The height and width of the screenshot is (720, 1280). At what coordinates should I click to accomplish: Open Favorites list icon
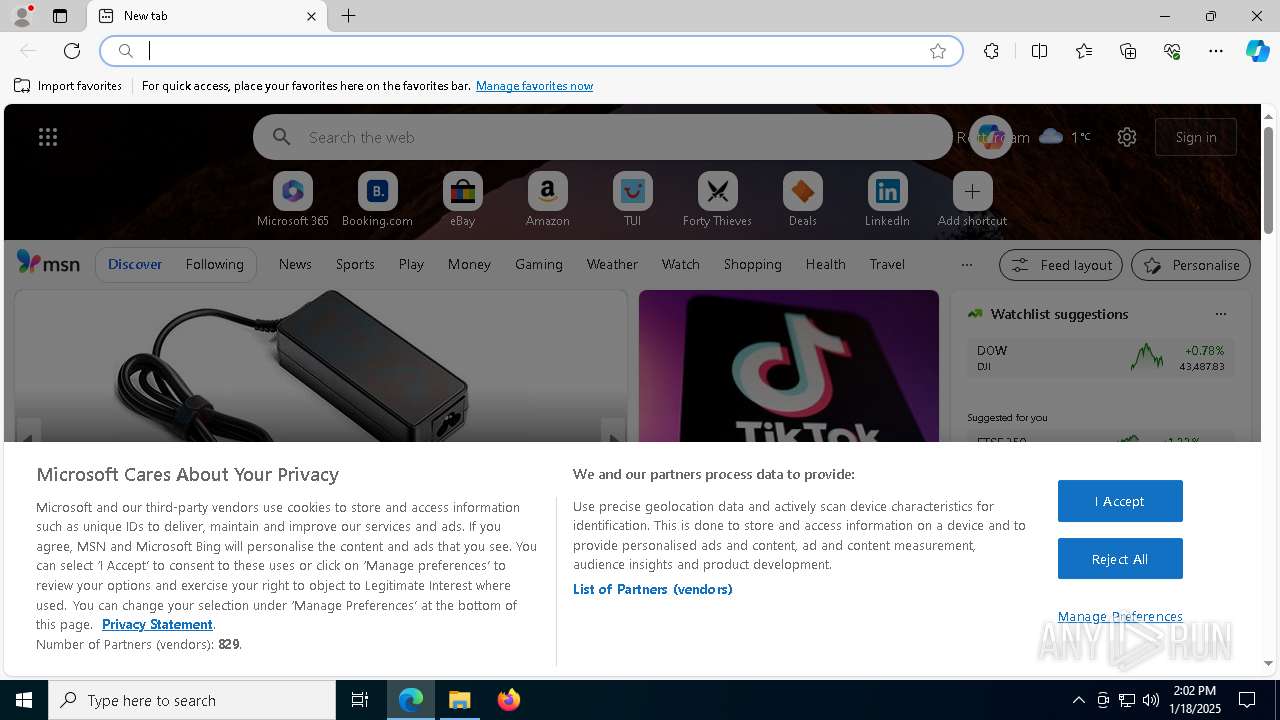pos(1084,51)
